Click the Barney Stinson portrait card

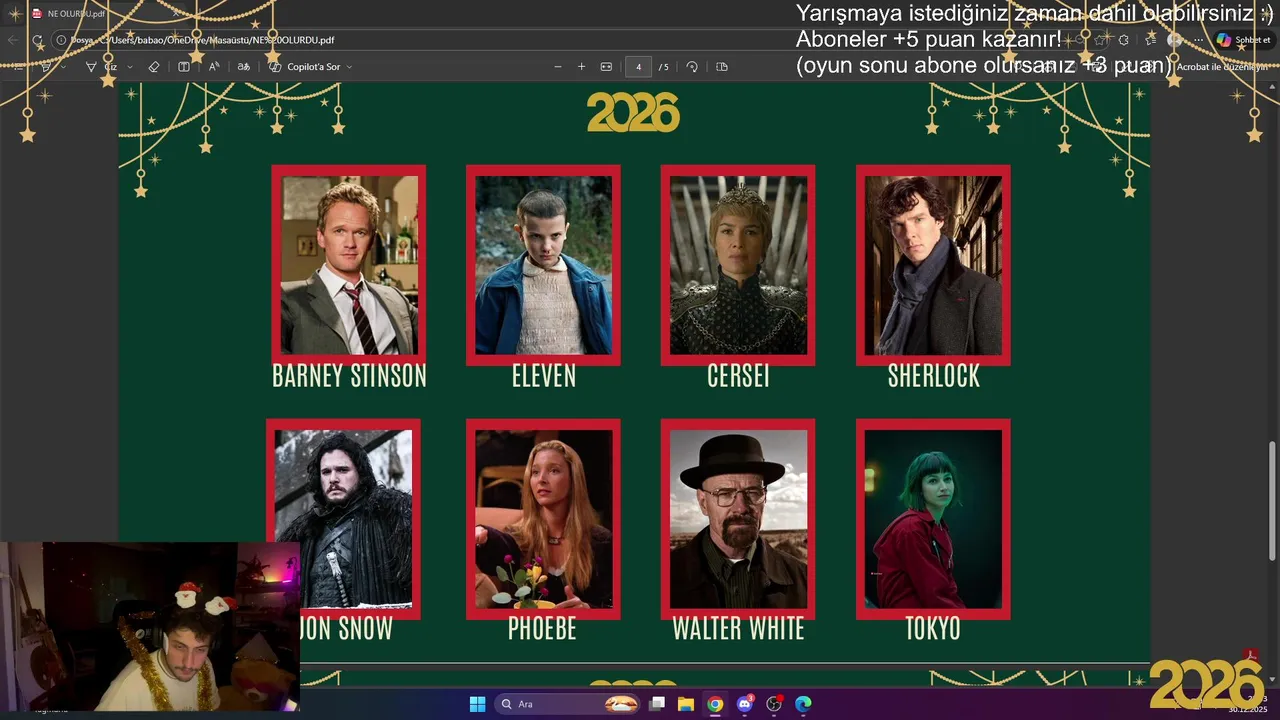click(349, 265)
